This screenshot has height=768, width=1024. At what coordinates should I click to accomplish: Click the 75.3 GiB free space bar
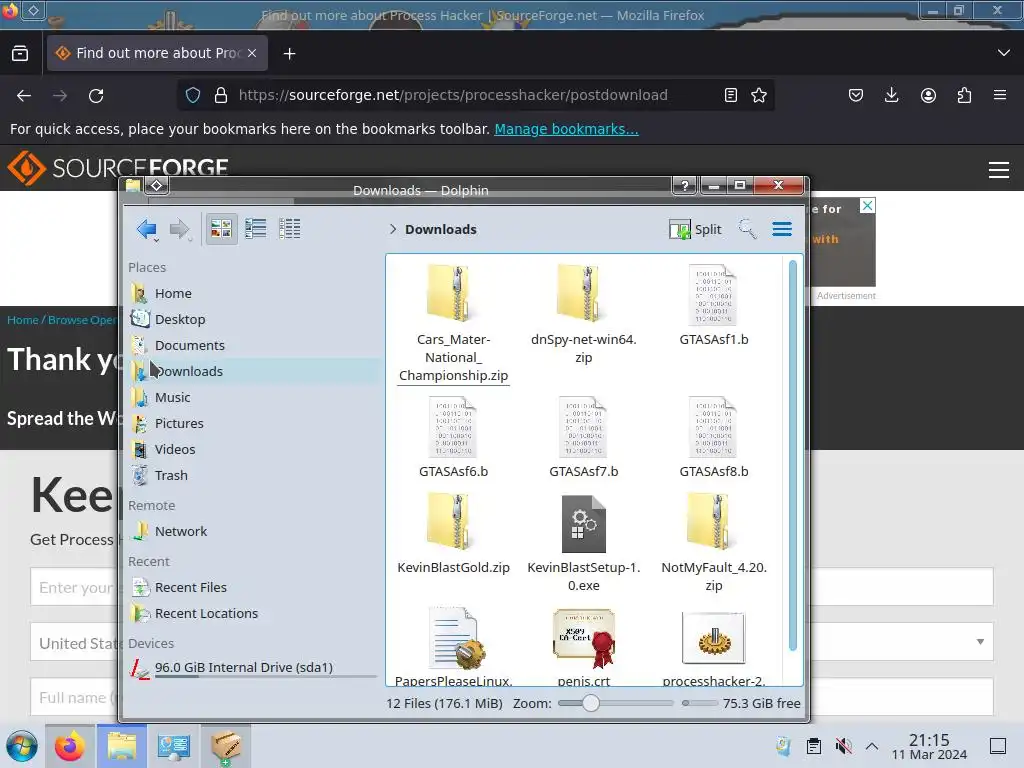pos(699,703)
